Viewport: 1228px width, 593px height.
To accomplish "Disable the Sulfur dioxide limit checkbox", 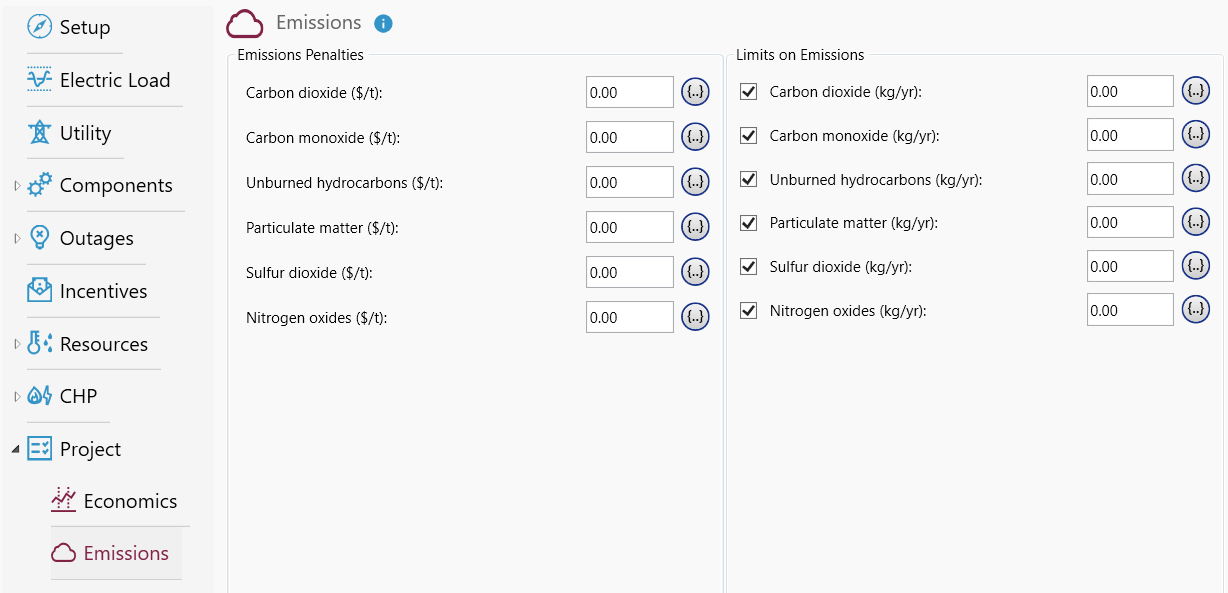I will [x=748, y=267].
